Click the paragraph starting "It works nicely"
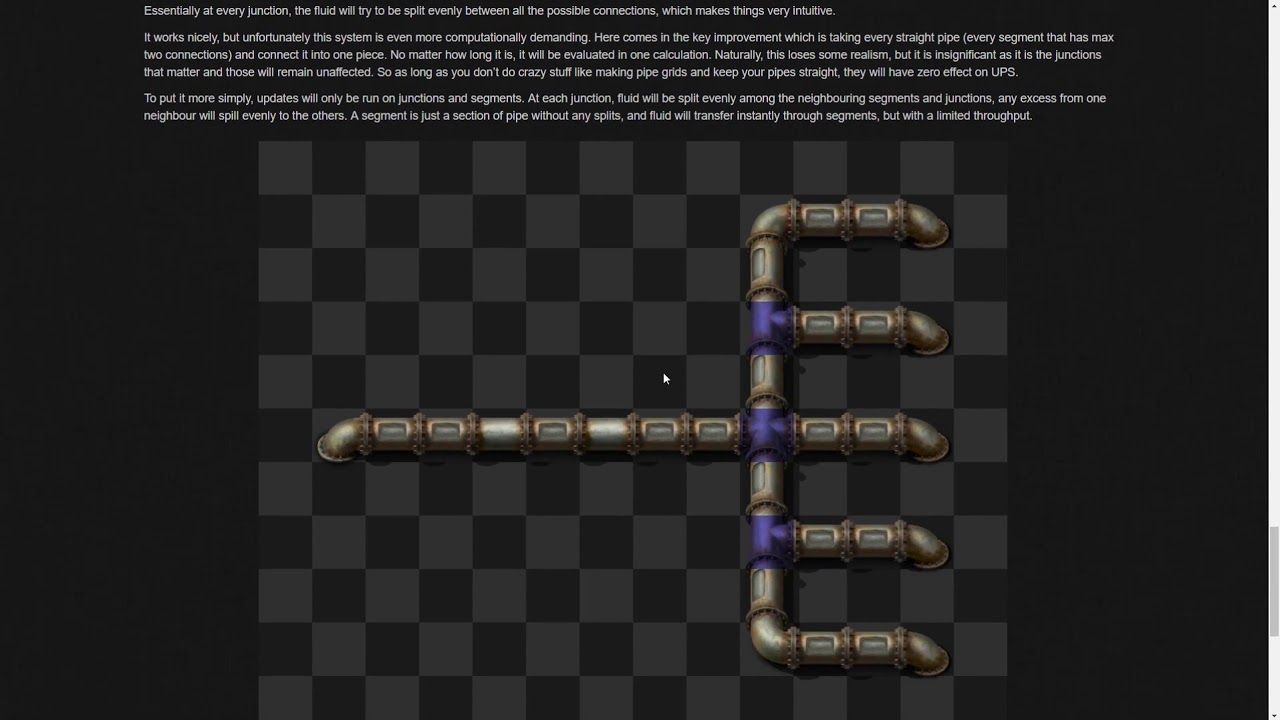 628,55
